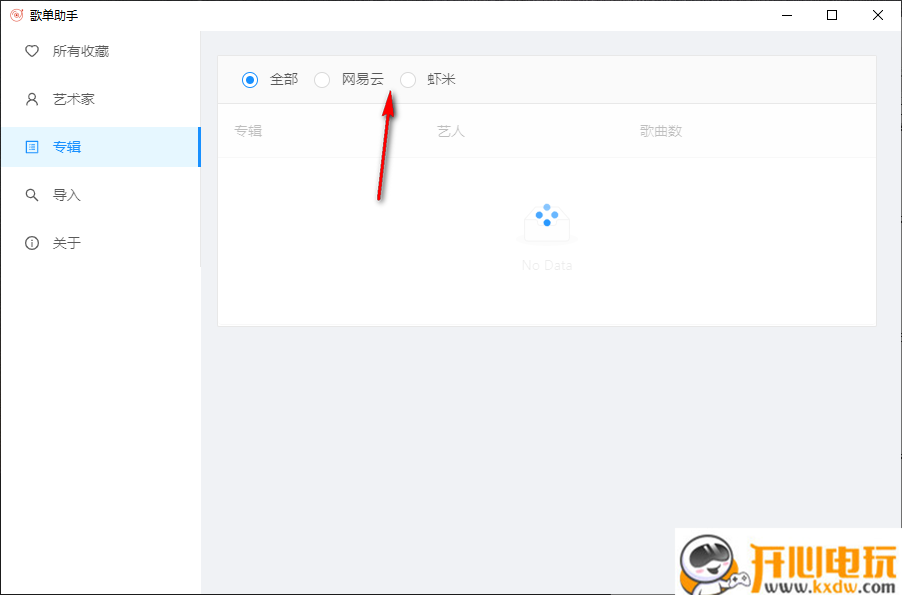Click the No Data box illustration

click(546, 222)
